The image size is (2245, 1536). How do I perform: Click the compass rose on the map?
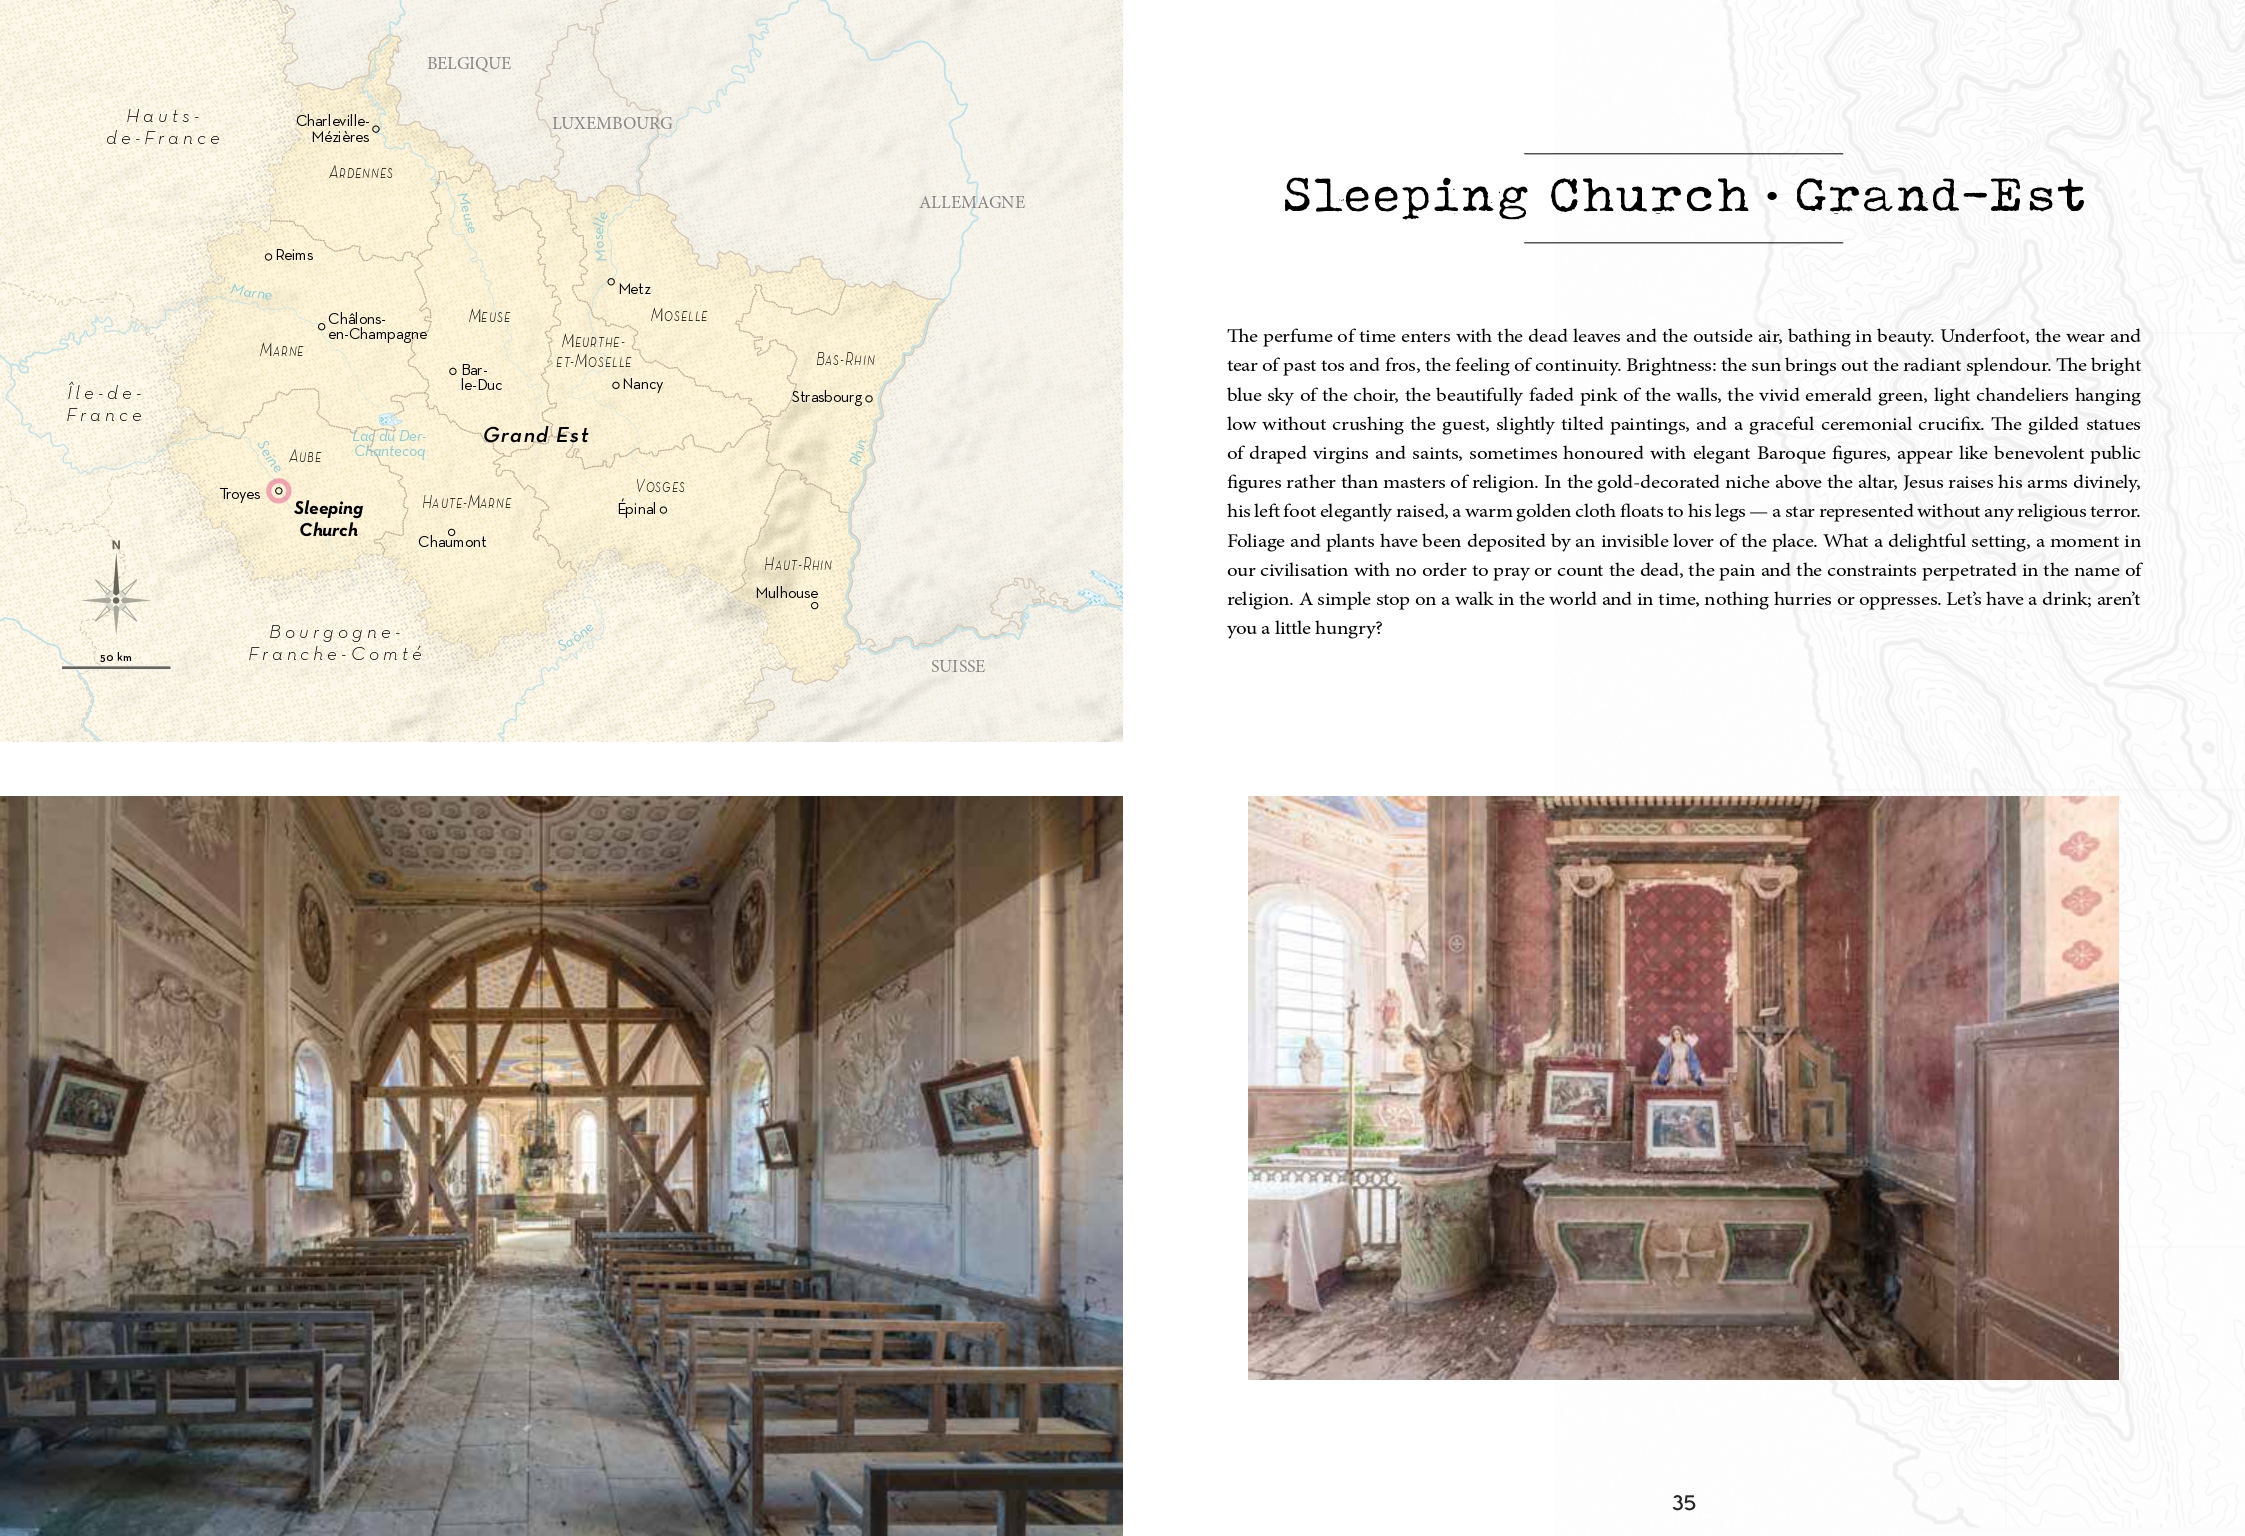pos(116,599)
